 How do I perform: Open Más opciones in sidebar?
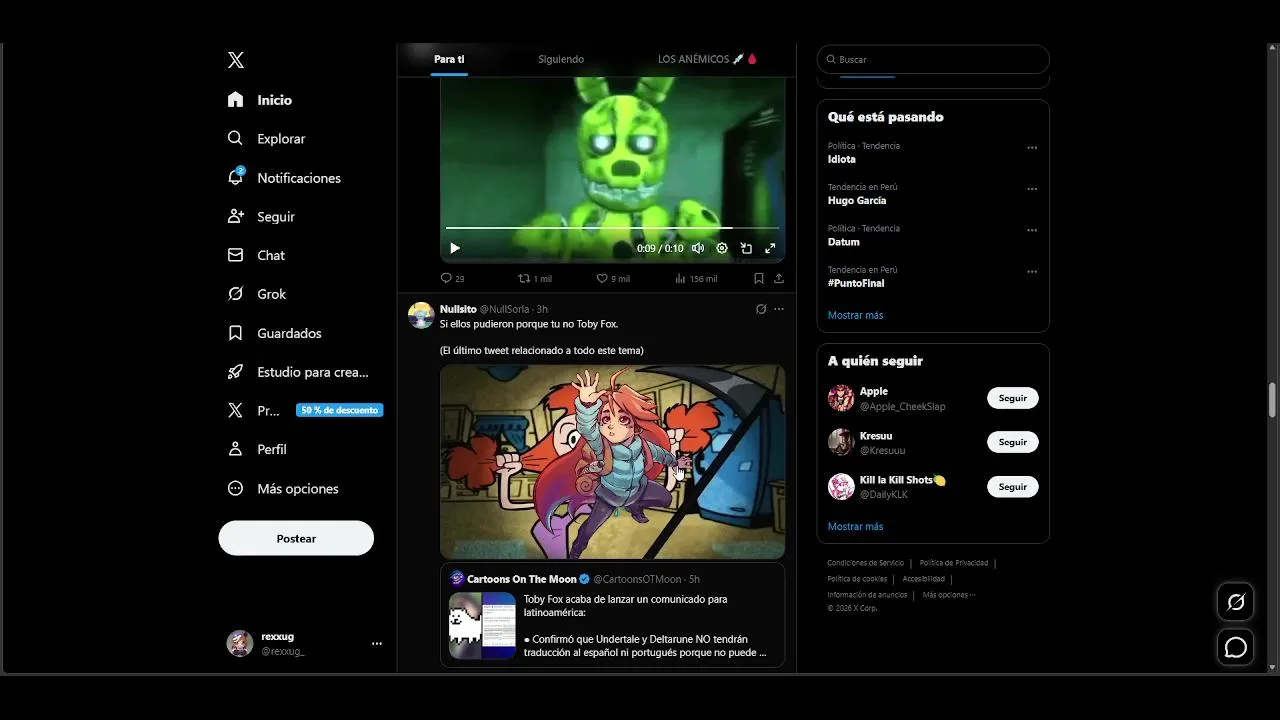(283, 488)
